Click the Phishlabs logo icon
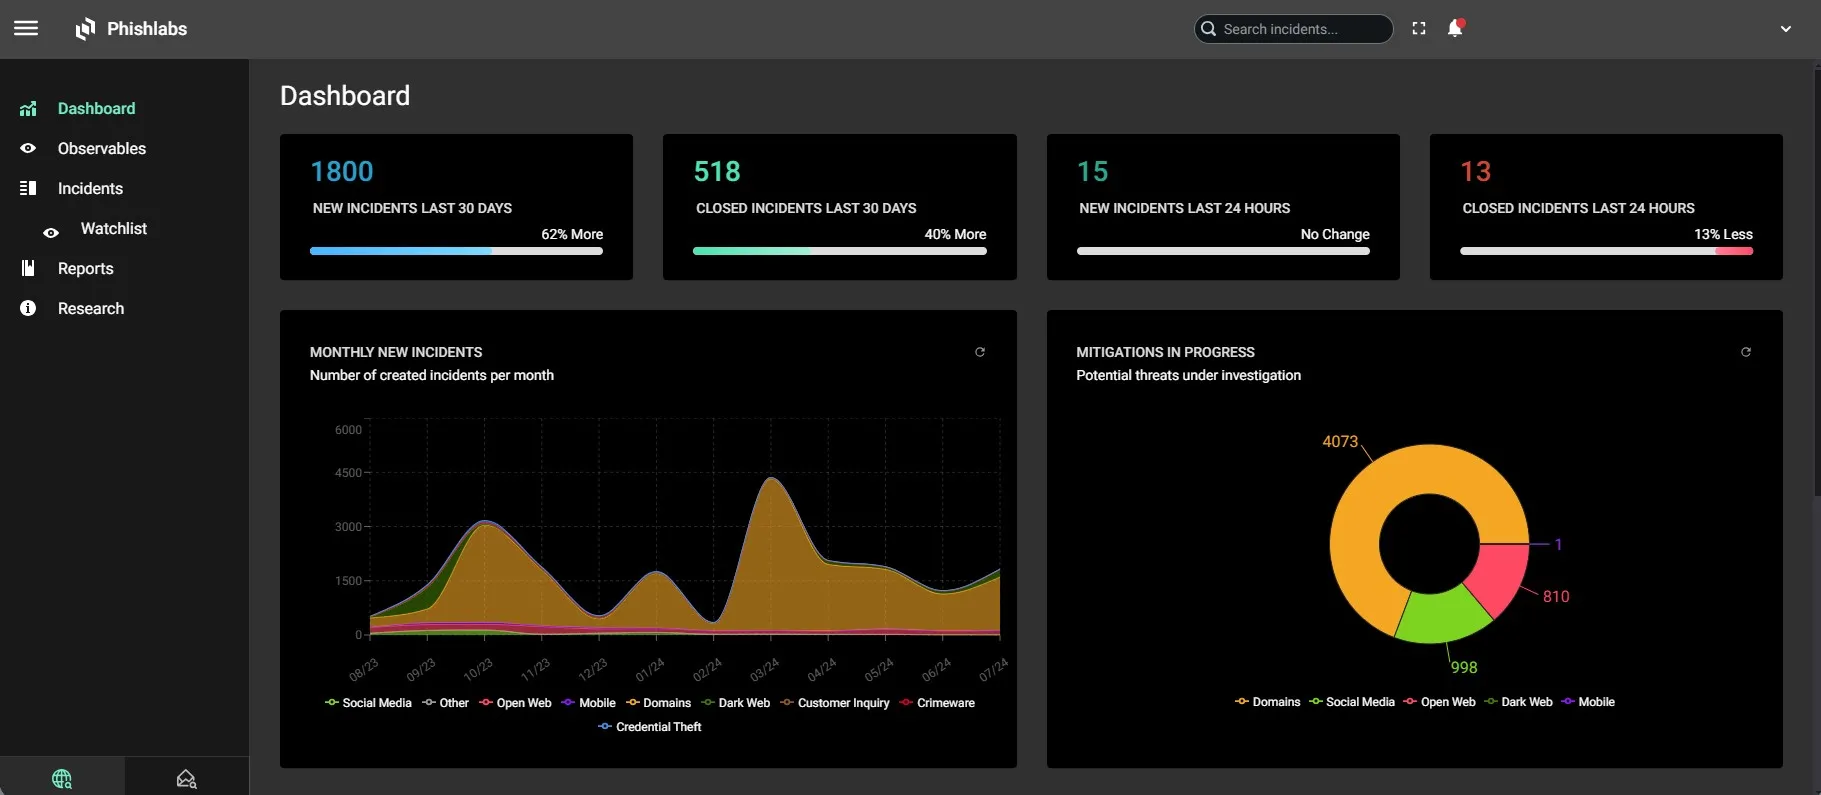The height and width of the screenshot is (795, 1821). 86,29
